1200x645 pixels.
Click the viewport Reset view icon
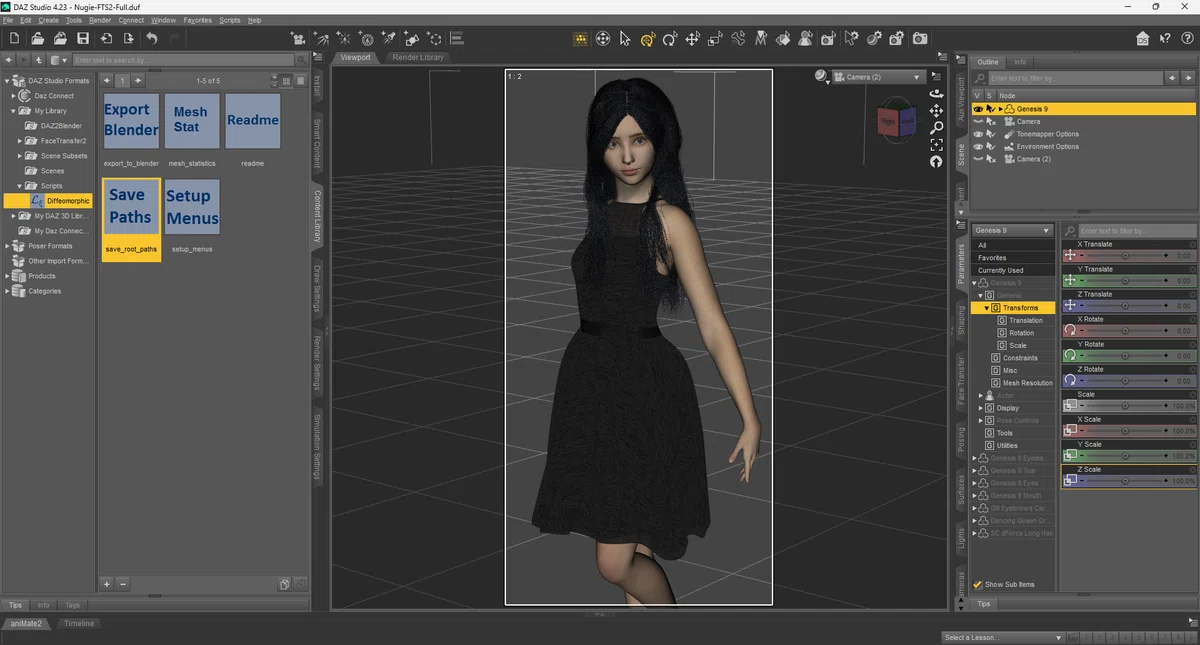click(x=936, y=161)
